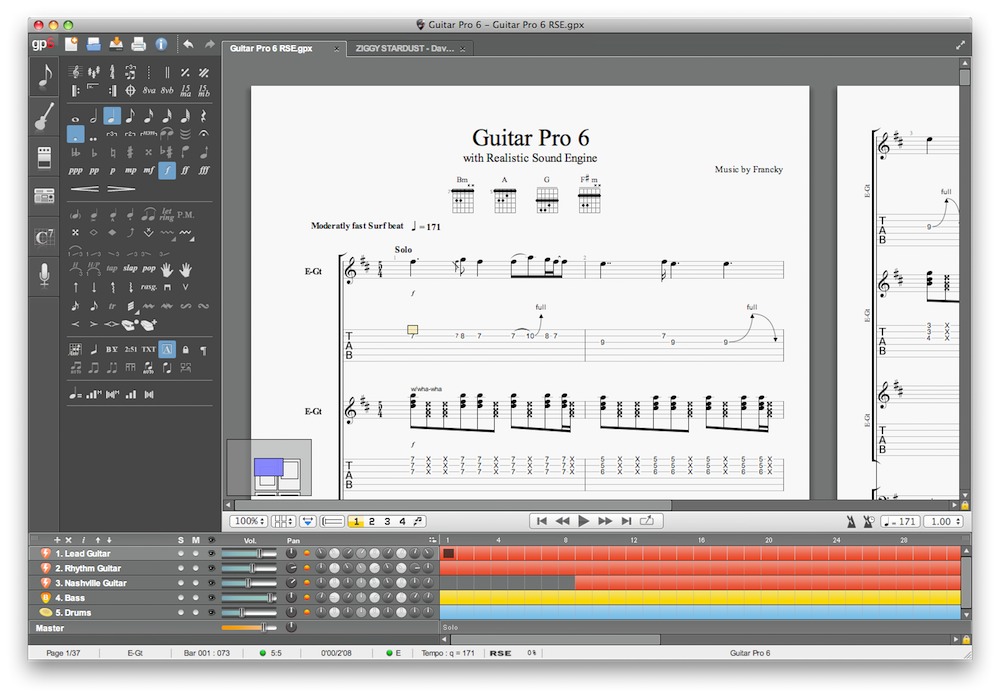The width and height of the screenshot is (1000, 698).
Task: Click the add track plus button
Action: pyautogui.click(x=57, y=540)
